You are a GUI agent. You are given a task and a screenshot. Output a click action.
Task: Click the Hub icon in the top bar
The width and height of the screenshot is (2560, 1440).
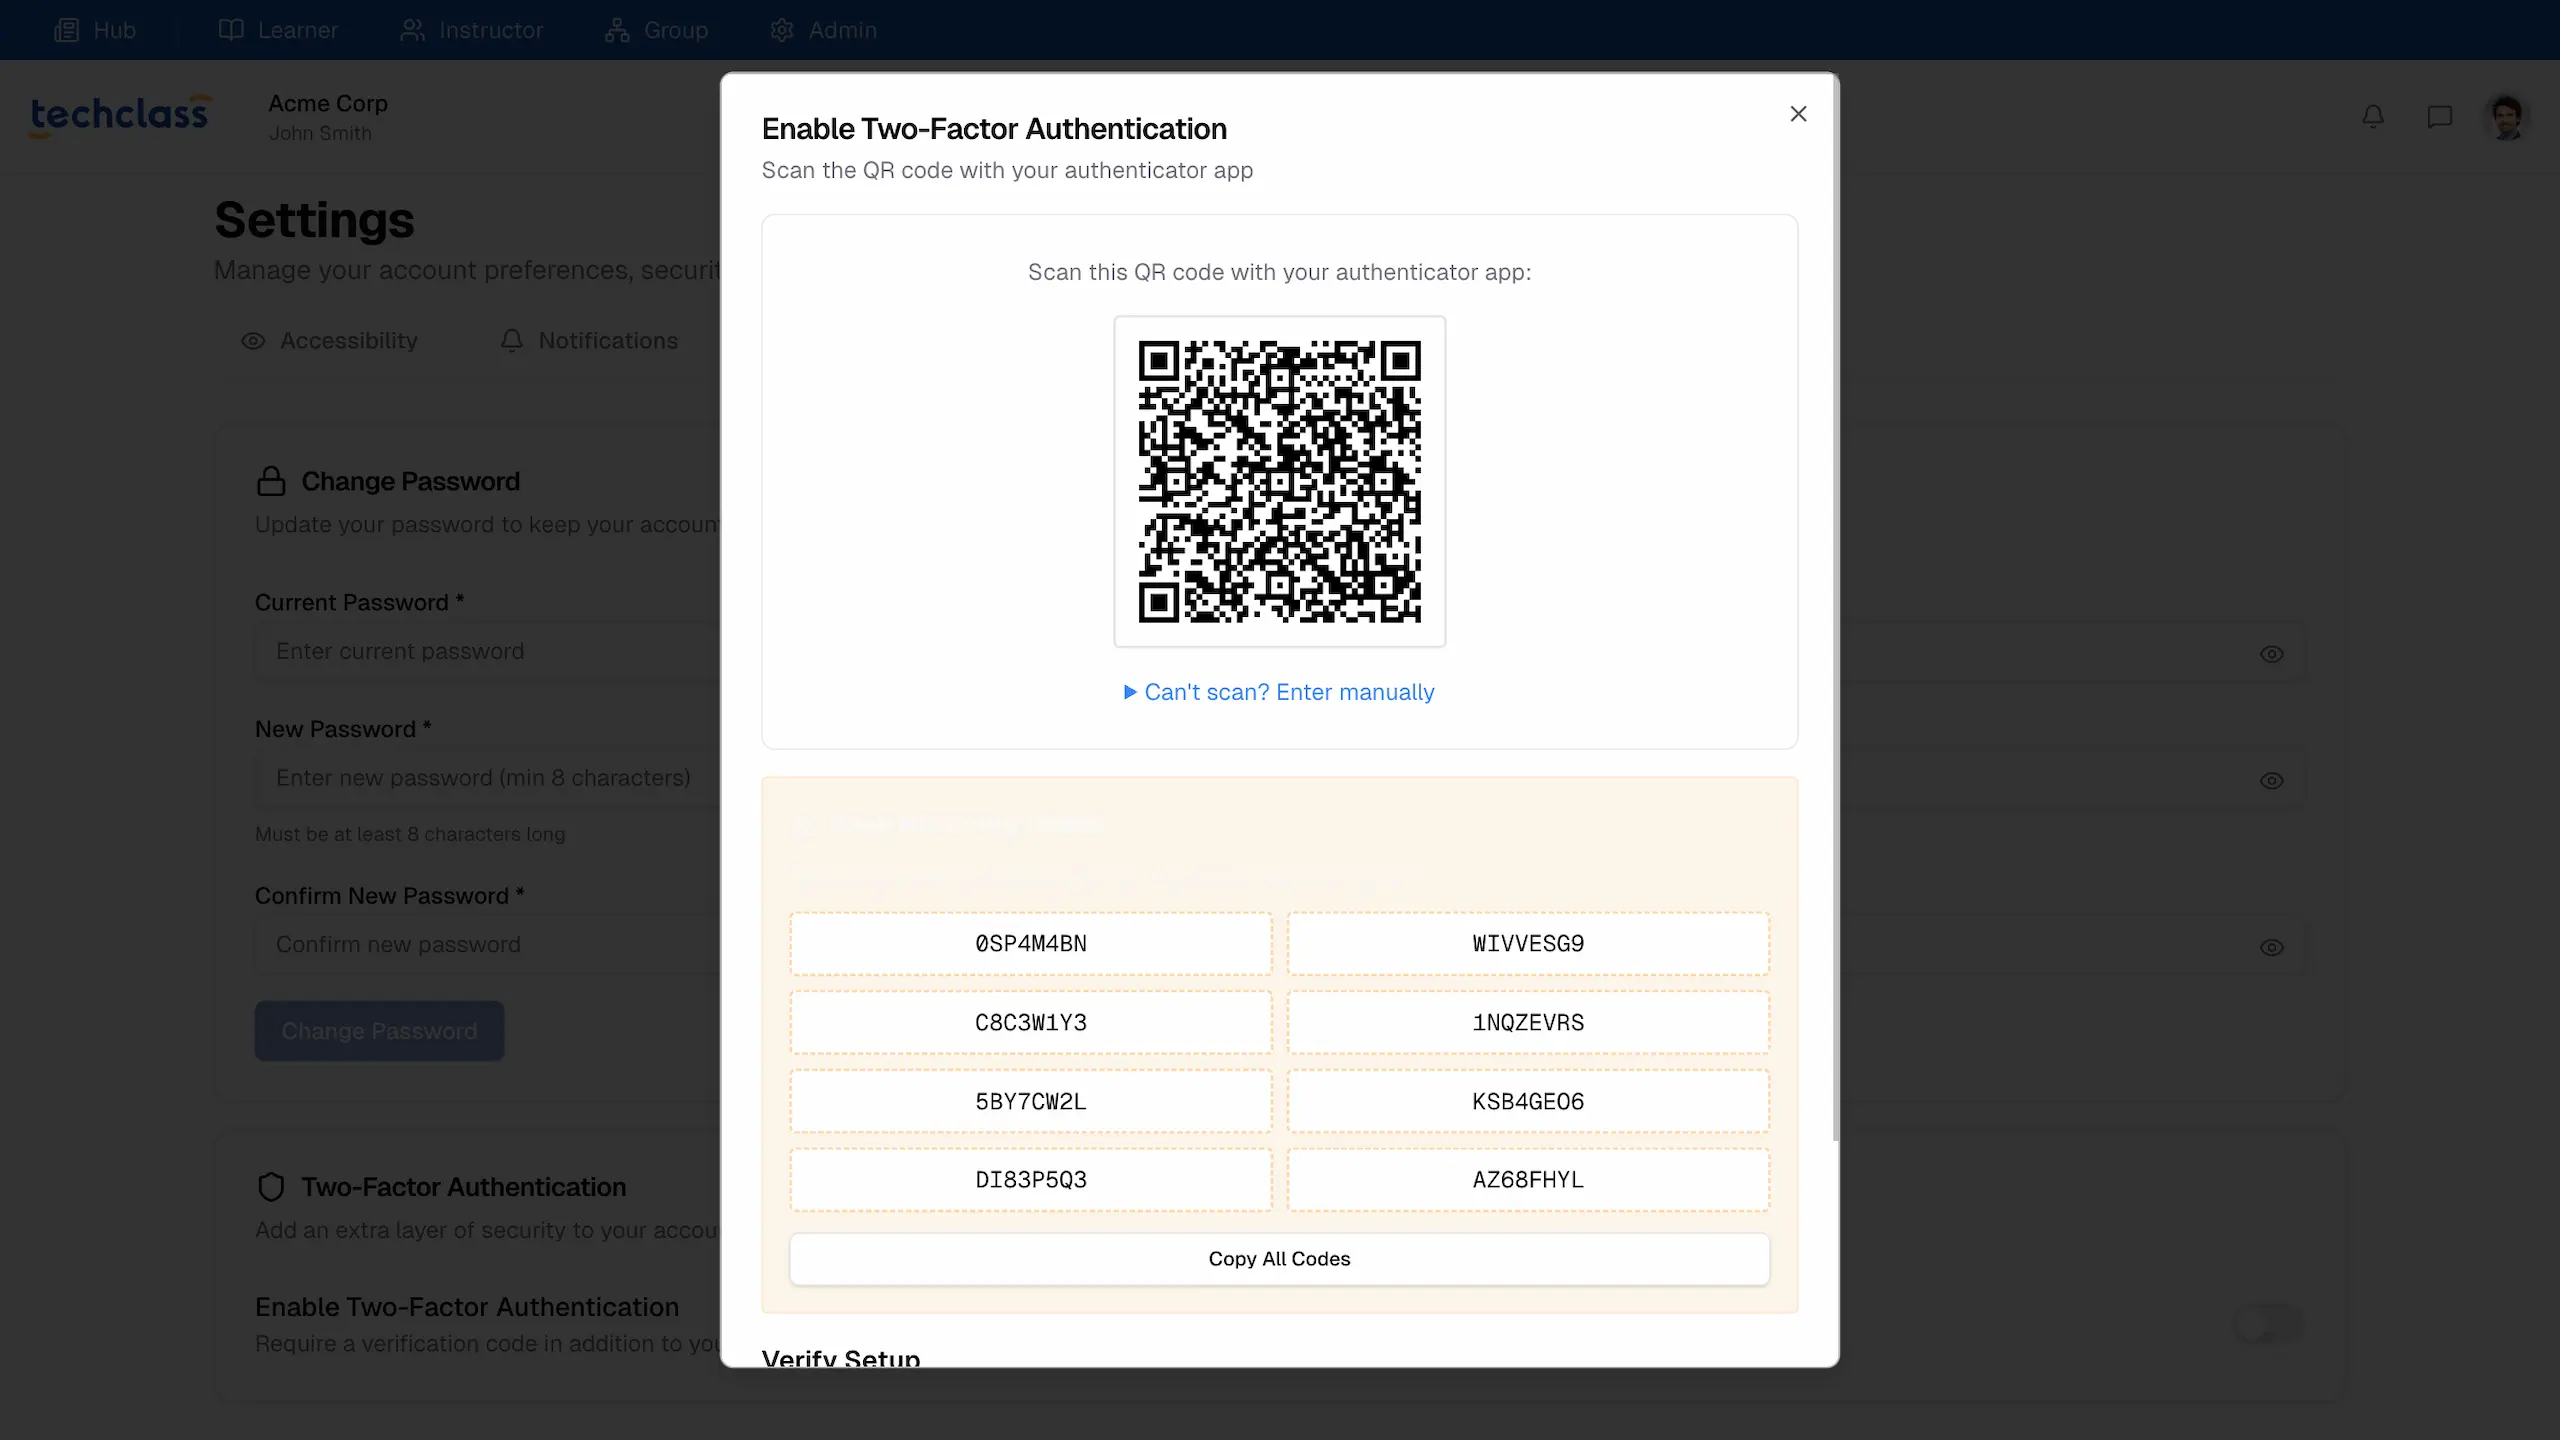[67, 30]
